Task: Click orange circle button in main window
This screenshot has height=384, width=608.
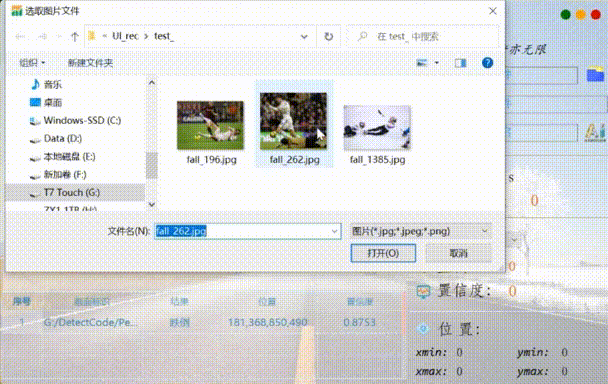Action: (x=581, y=15)
